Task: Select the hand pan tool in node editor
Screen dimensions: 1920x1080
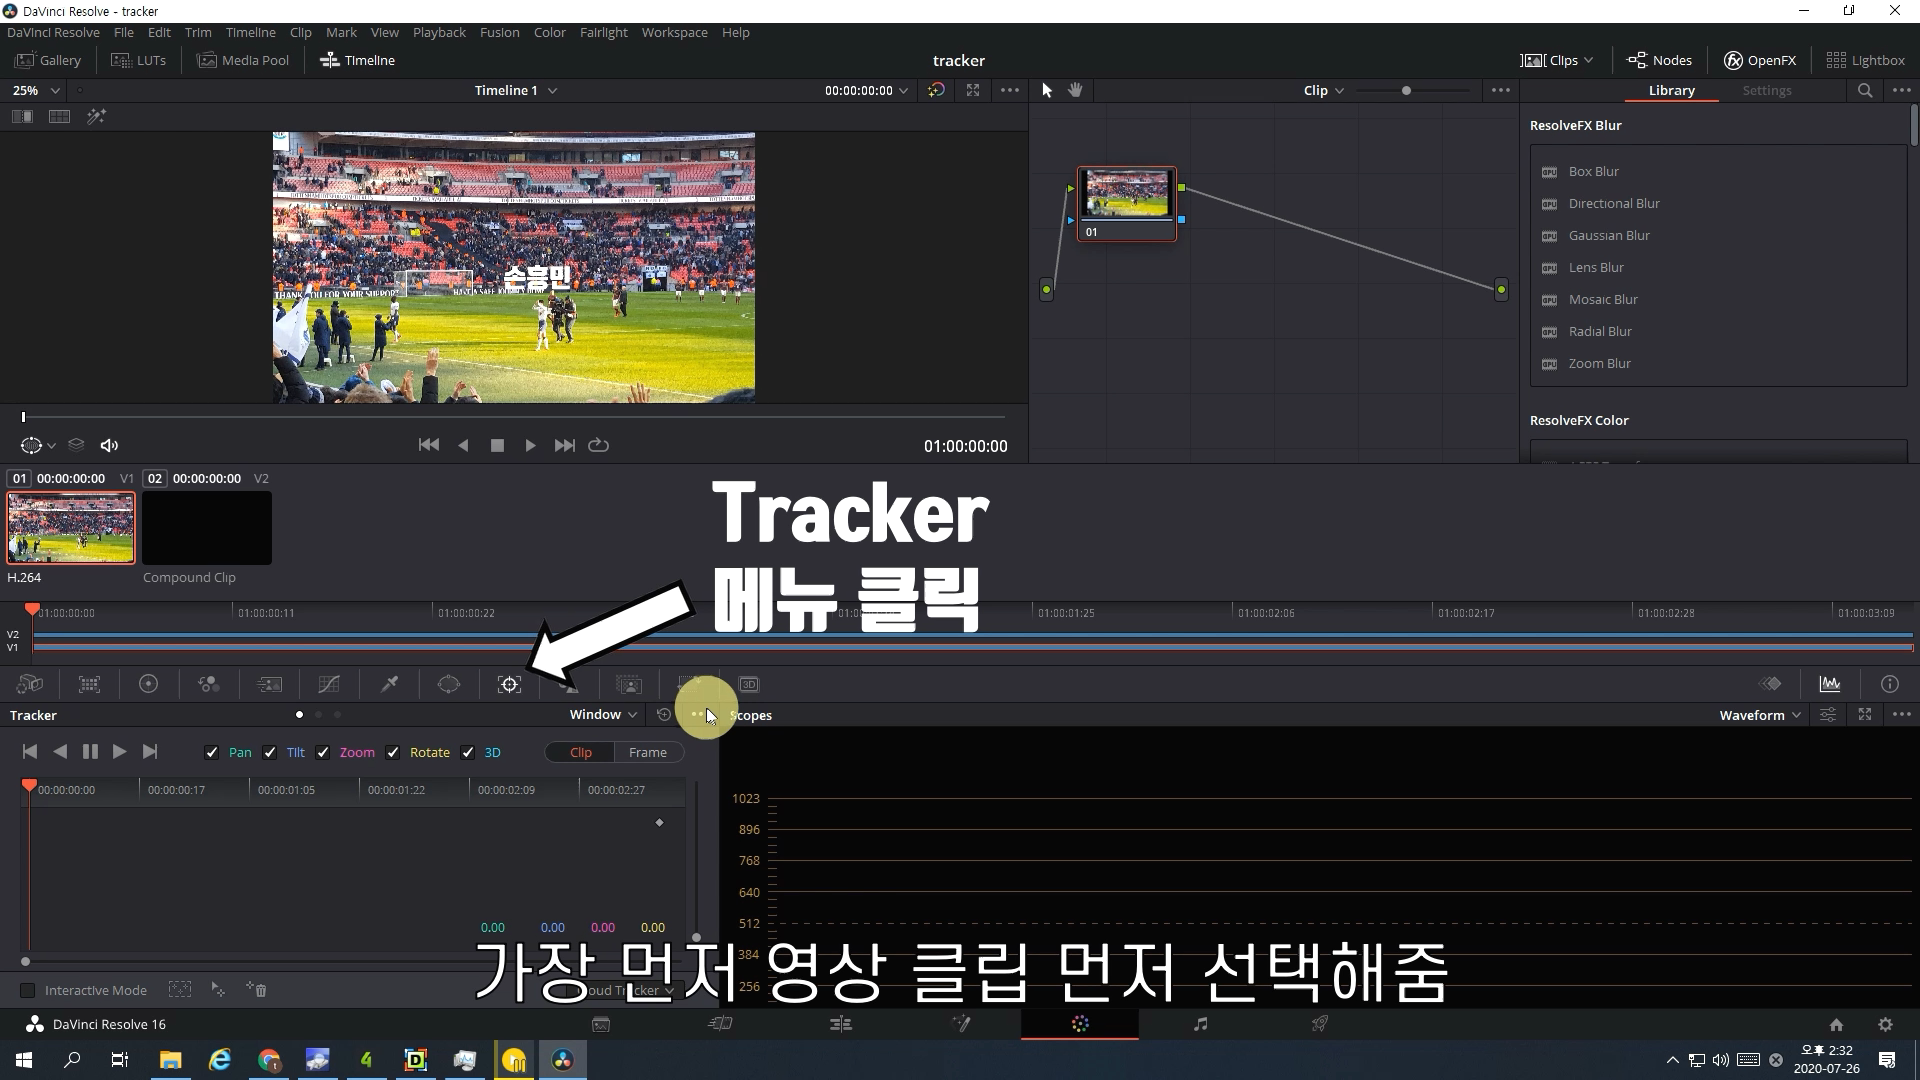Action: tap(1075, 90)
